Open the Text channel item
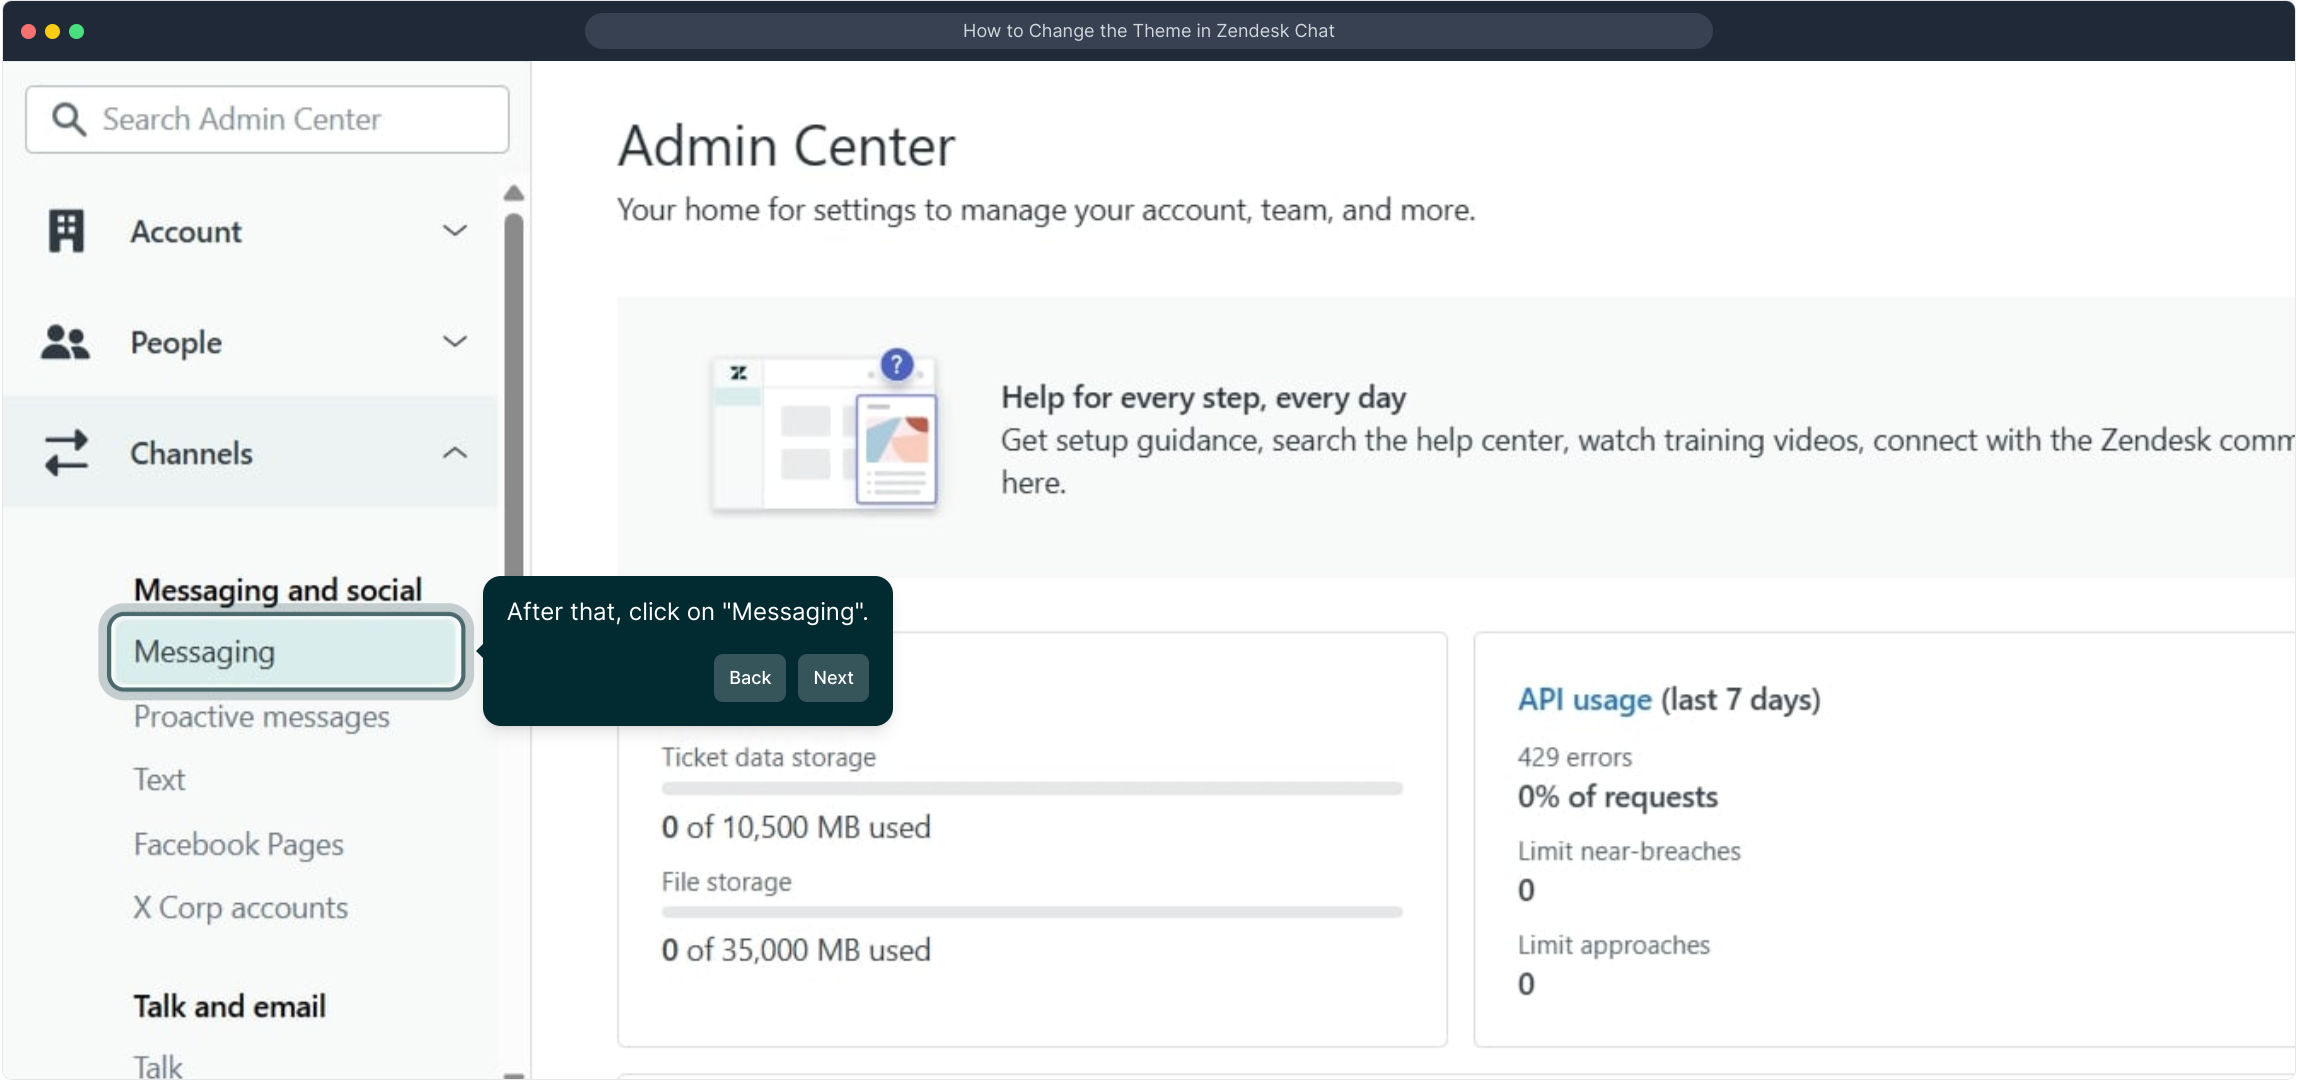This screenshot has height=1080, width=2298. tap(159, 780)
